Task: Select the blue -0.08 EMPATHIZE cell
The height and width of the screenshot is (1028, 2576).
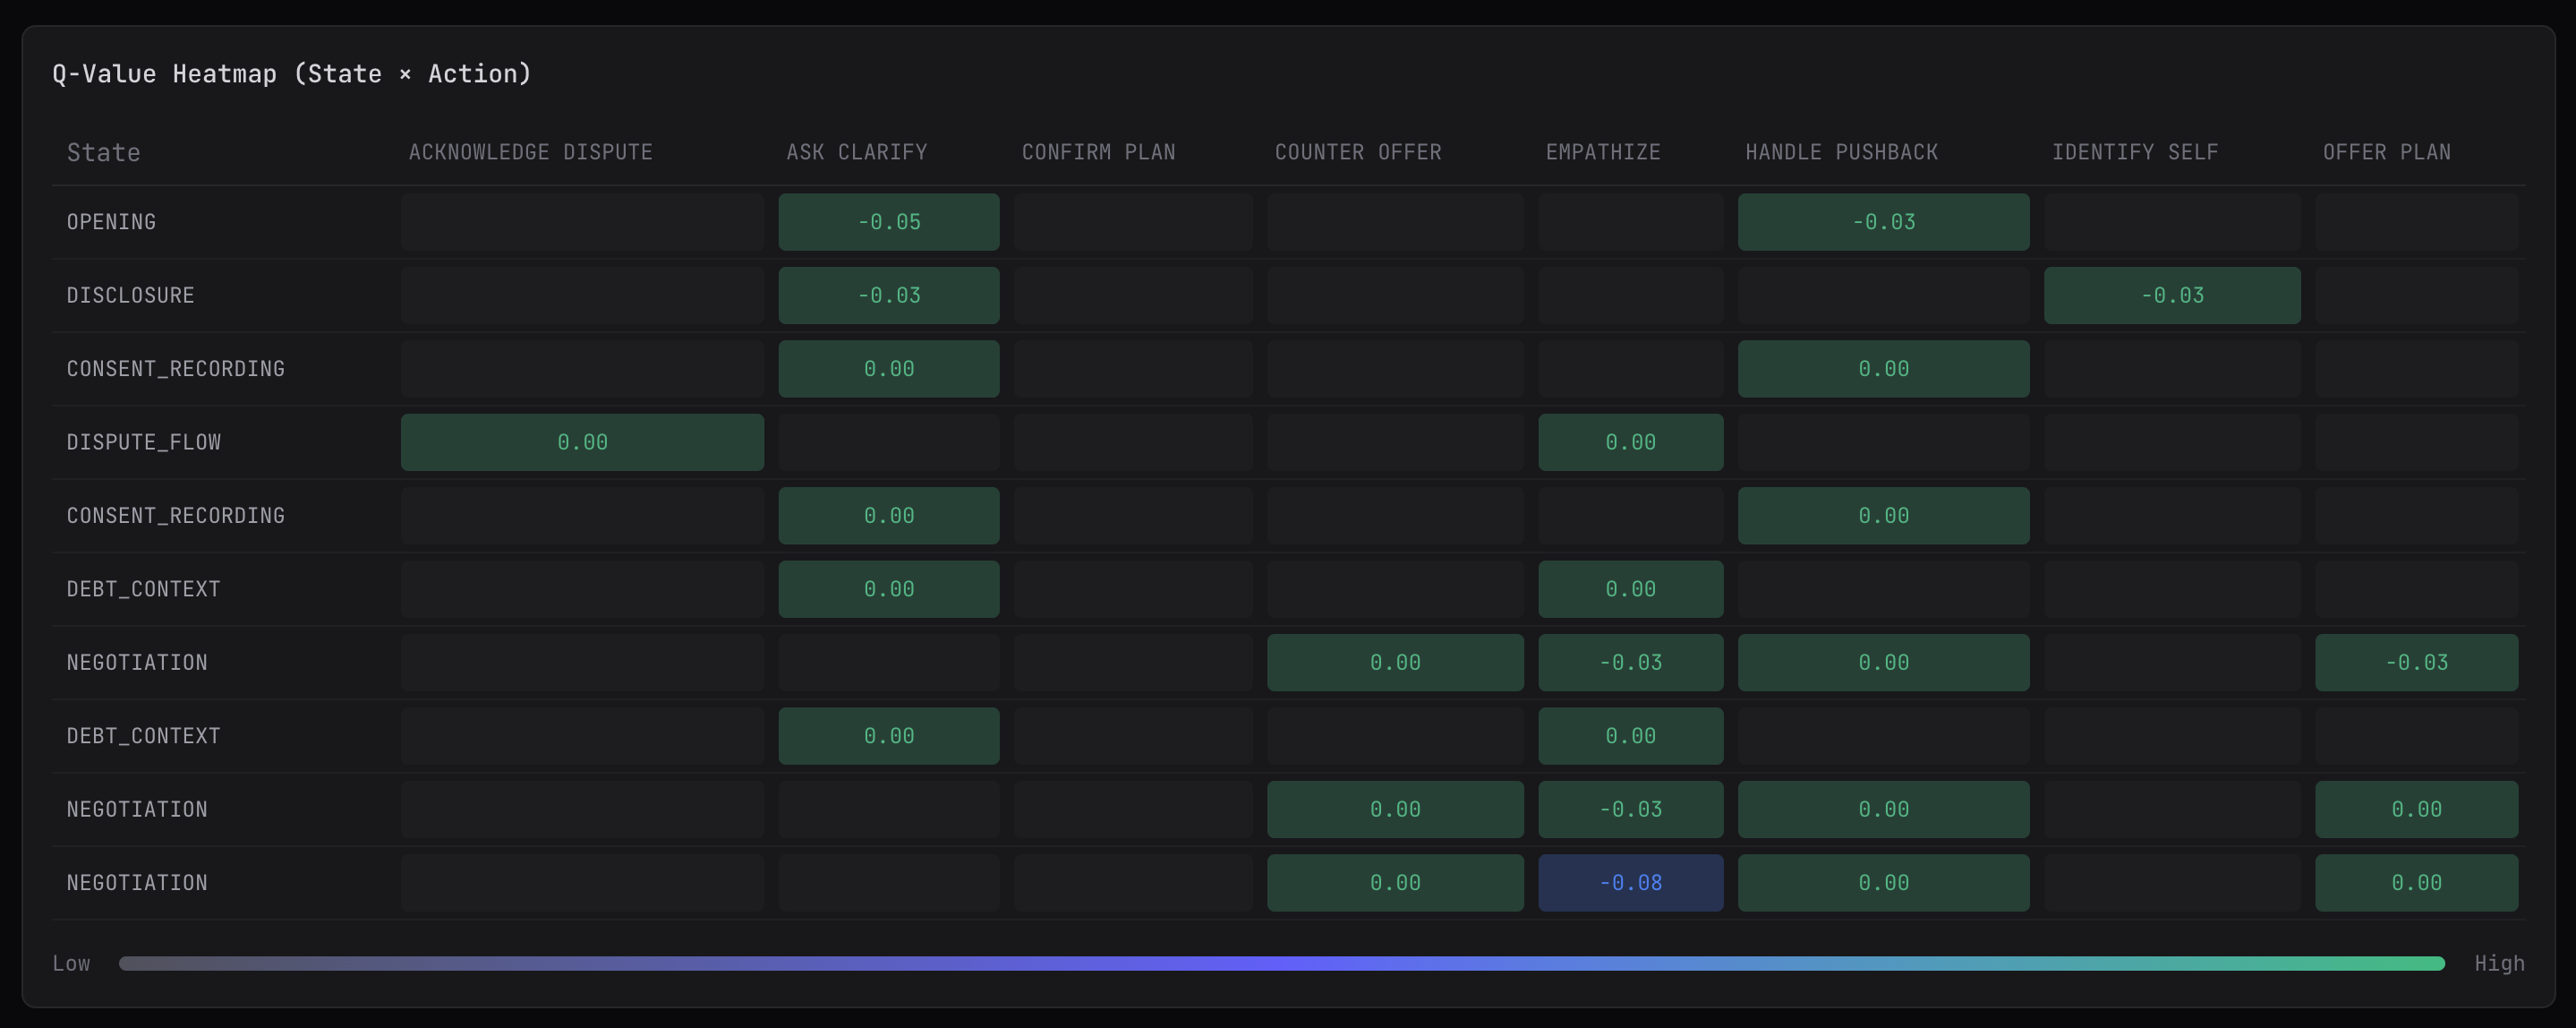Action: pos(1630,883)
